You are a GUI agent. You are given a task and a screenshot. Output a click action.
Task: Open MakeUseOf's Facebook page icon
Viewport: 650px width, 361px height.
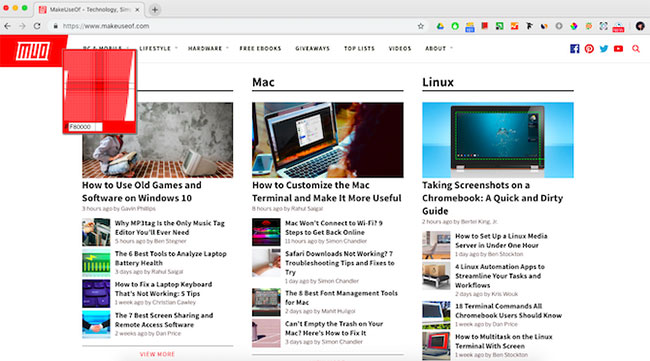(575, 48)
